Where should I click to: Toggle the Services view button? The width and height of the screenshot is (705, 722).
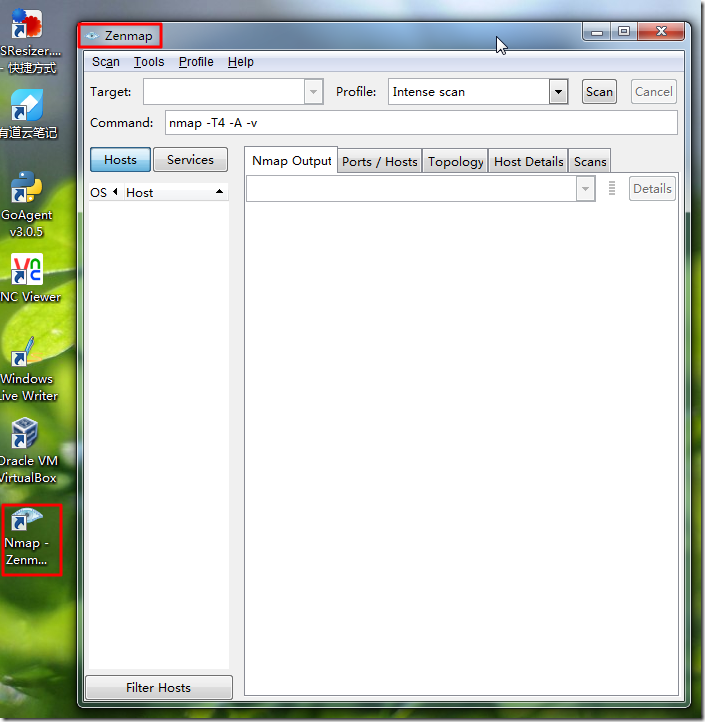190,160
